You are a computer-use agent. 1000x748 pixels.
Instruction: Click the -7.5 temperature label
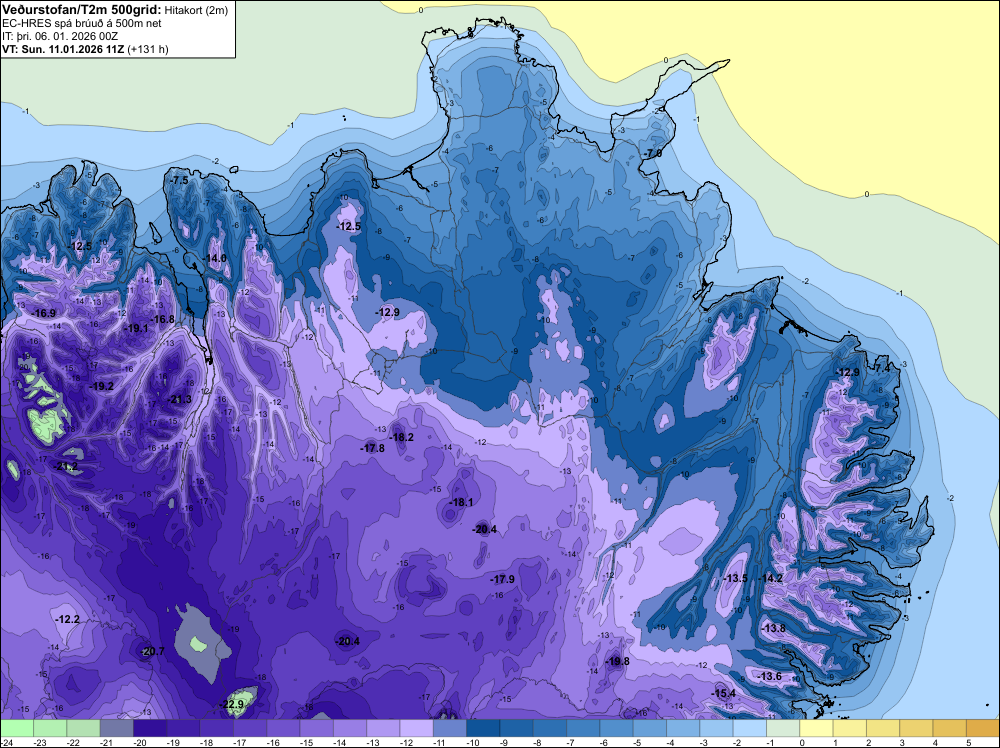pos(180,180)
